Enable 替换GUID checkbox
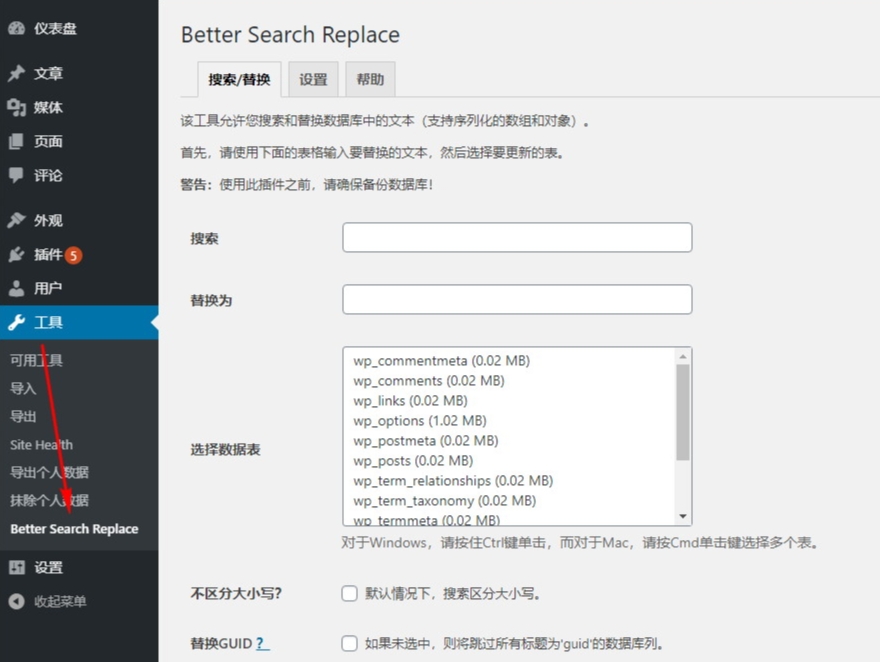The image size is (880, 662). [350, 643]
